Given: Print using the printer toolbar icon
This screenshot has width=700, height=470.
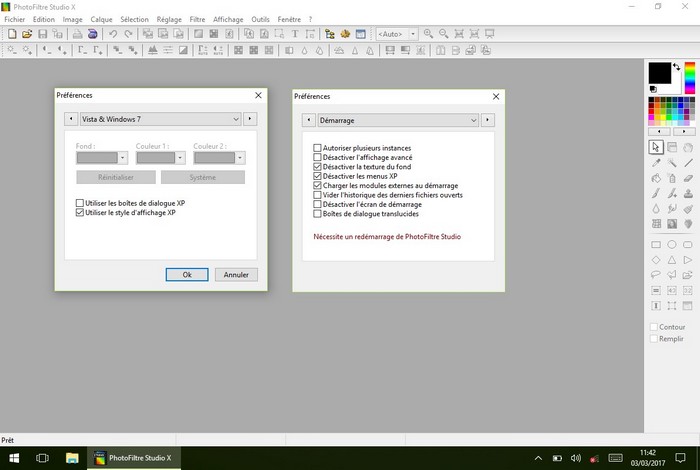Looking at the screenshot, I should (77, 34).
